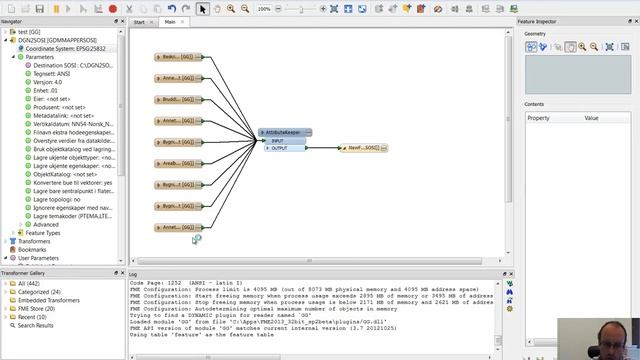Click the zoom slider plus button
This screenshot has height=360, width=640.
[323, 9]
